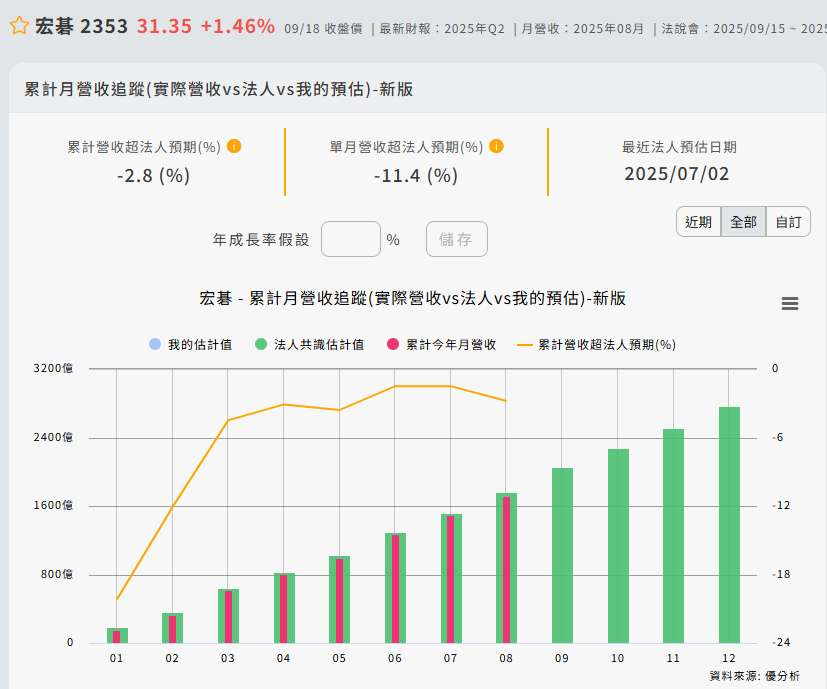This screenshot has width=827, height=689.
Task: Click the -18 right axis label
Action: 781,574
